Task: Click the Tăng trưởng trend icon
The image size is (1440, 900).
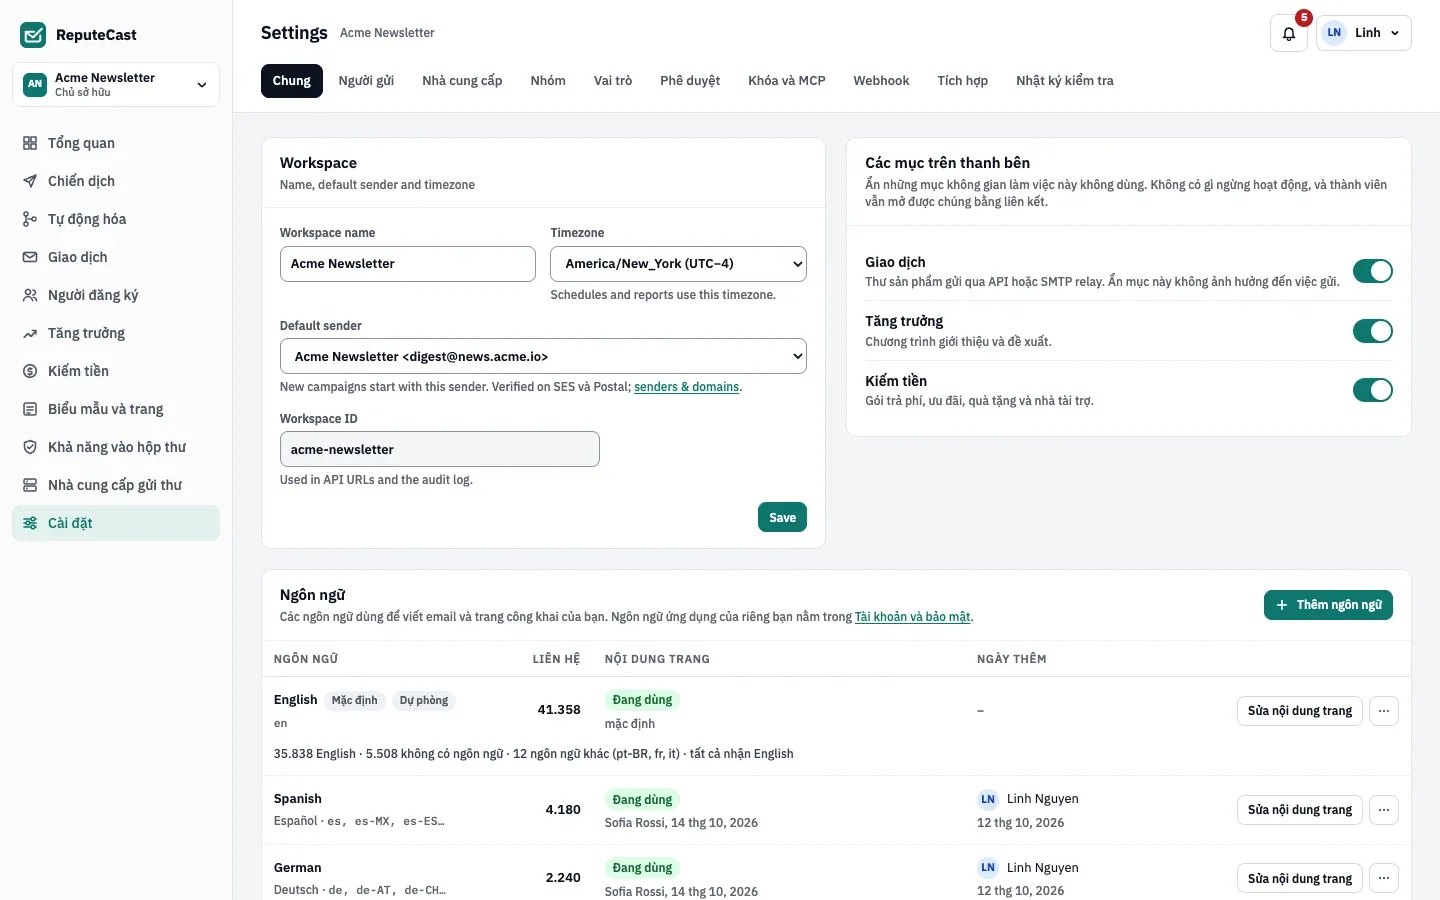Action: (x=30, y=333)
